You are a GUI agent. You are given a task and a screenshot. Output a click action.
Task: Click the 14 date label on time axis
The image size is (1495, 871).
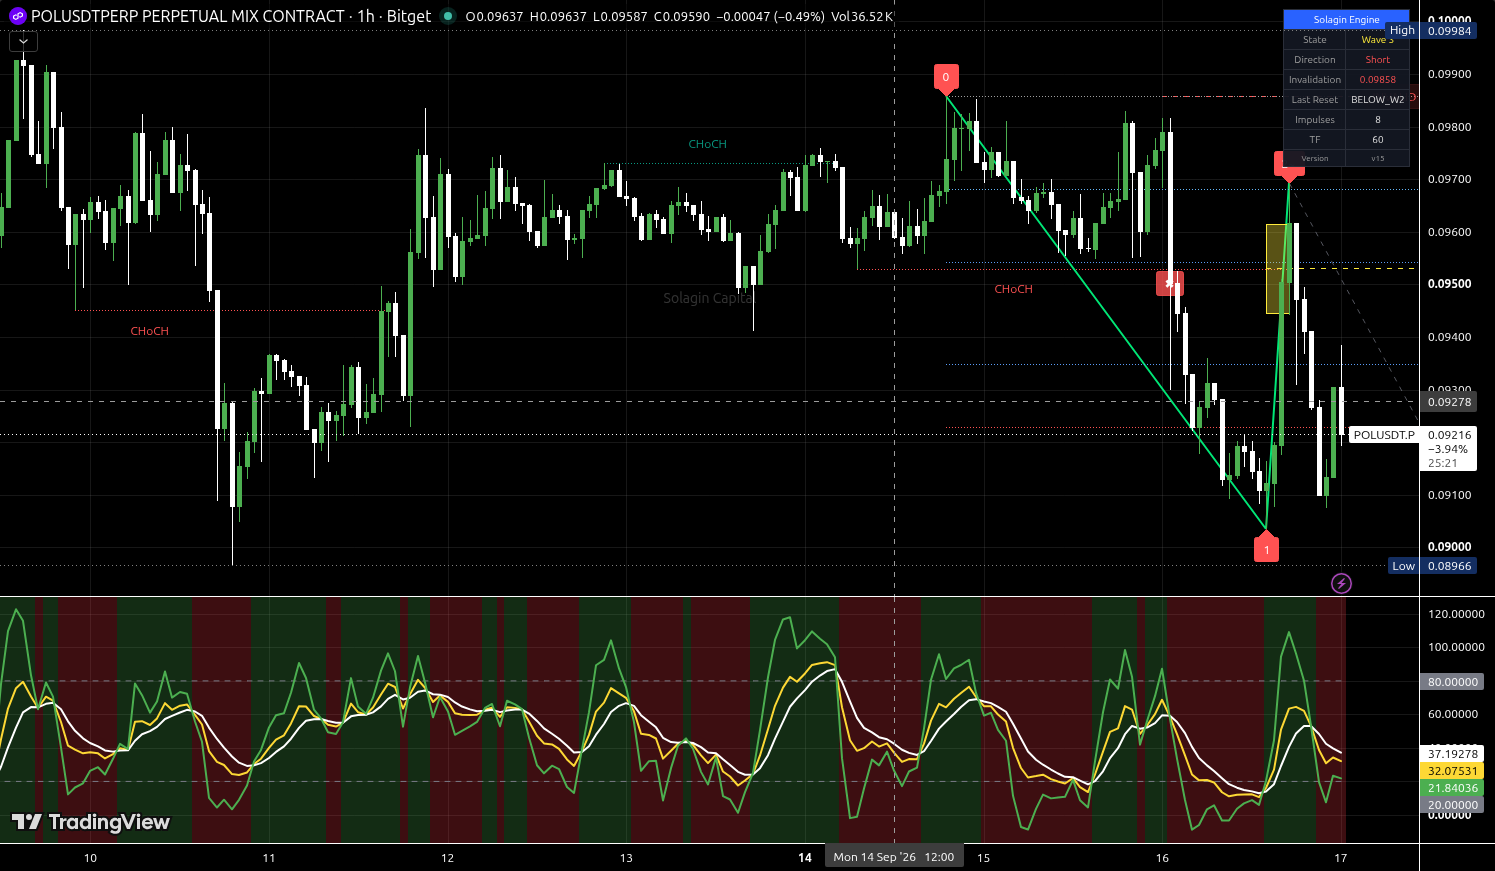(x=805, y=857)
